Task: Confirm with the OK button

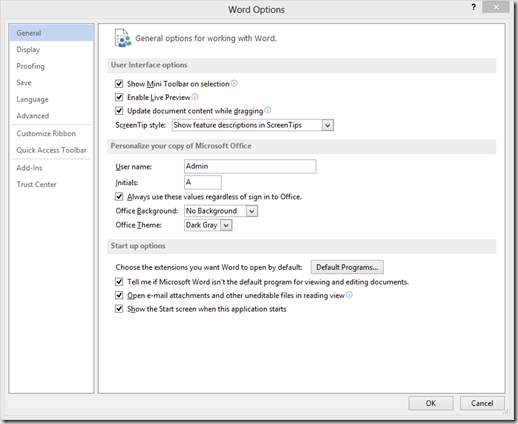Action: point(431,403)
